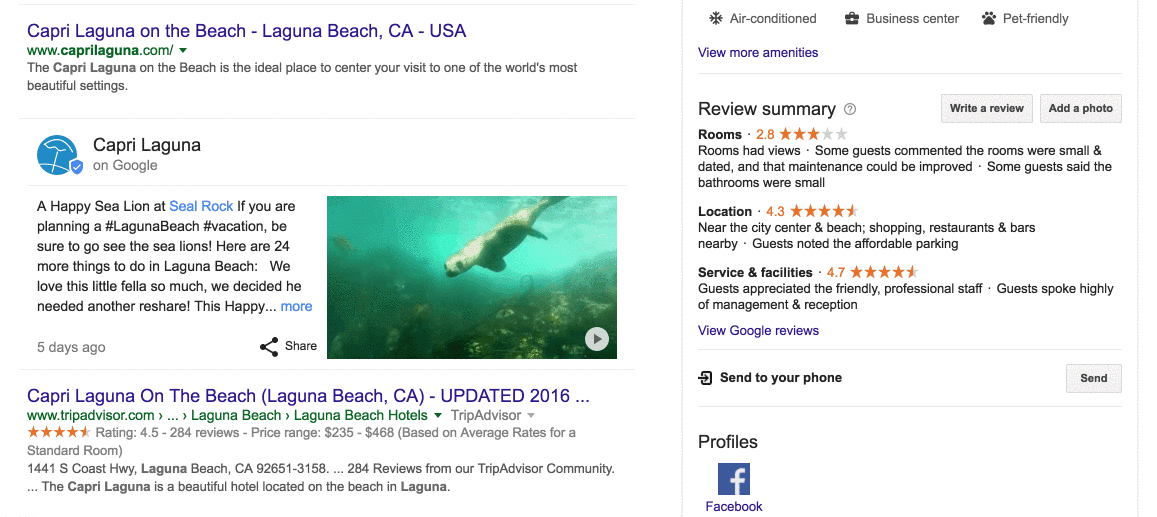Expand the post with the more link

tap(297, 306)
